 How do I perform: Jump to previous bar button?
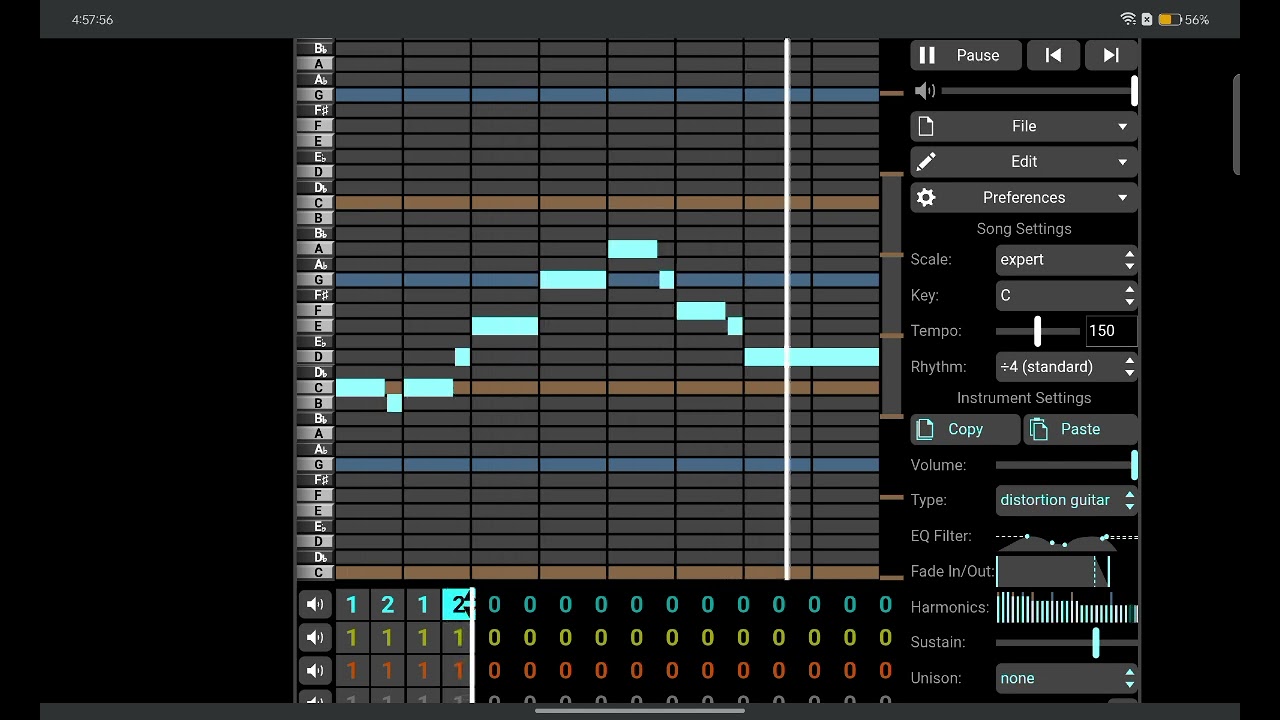click(x=1053, y=55)
